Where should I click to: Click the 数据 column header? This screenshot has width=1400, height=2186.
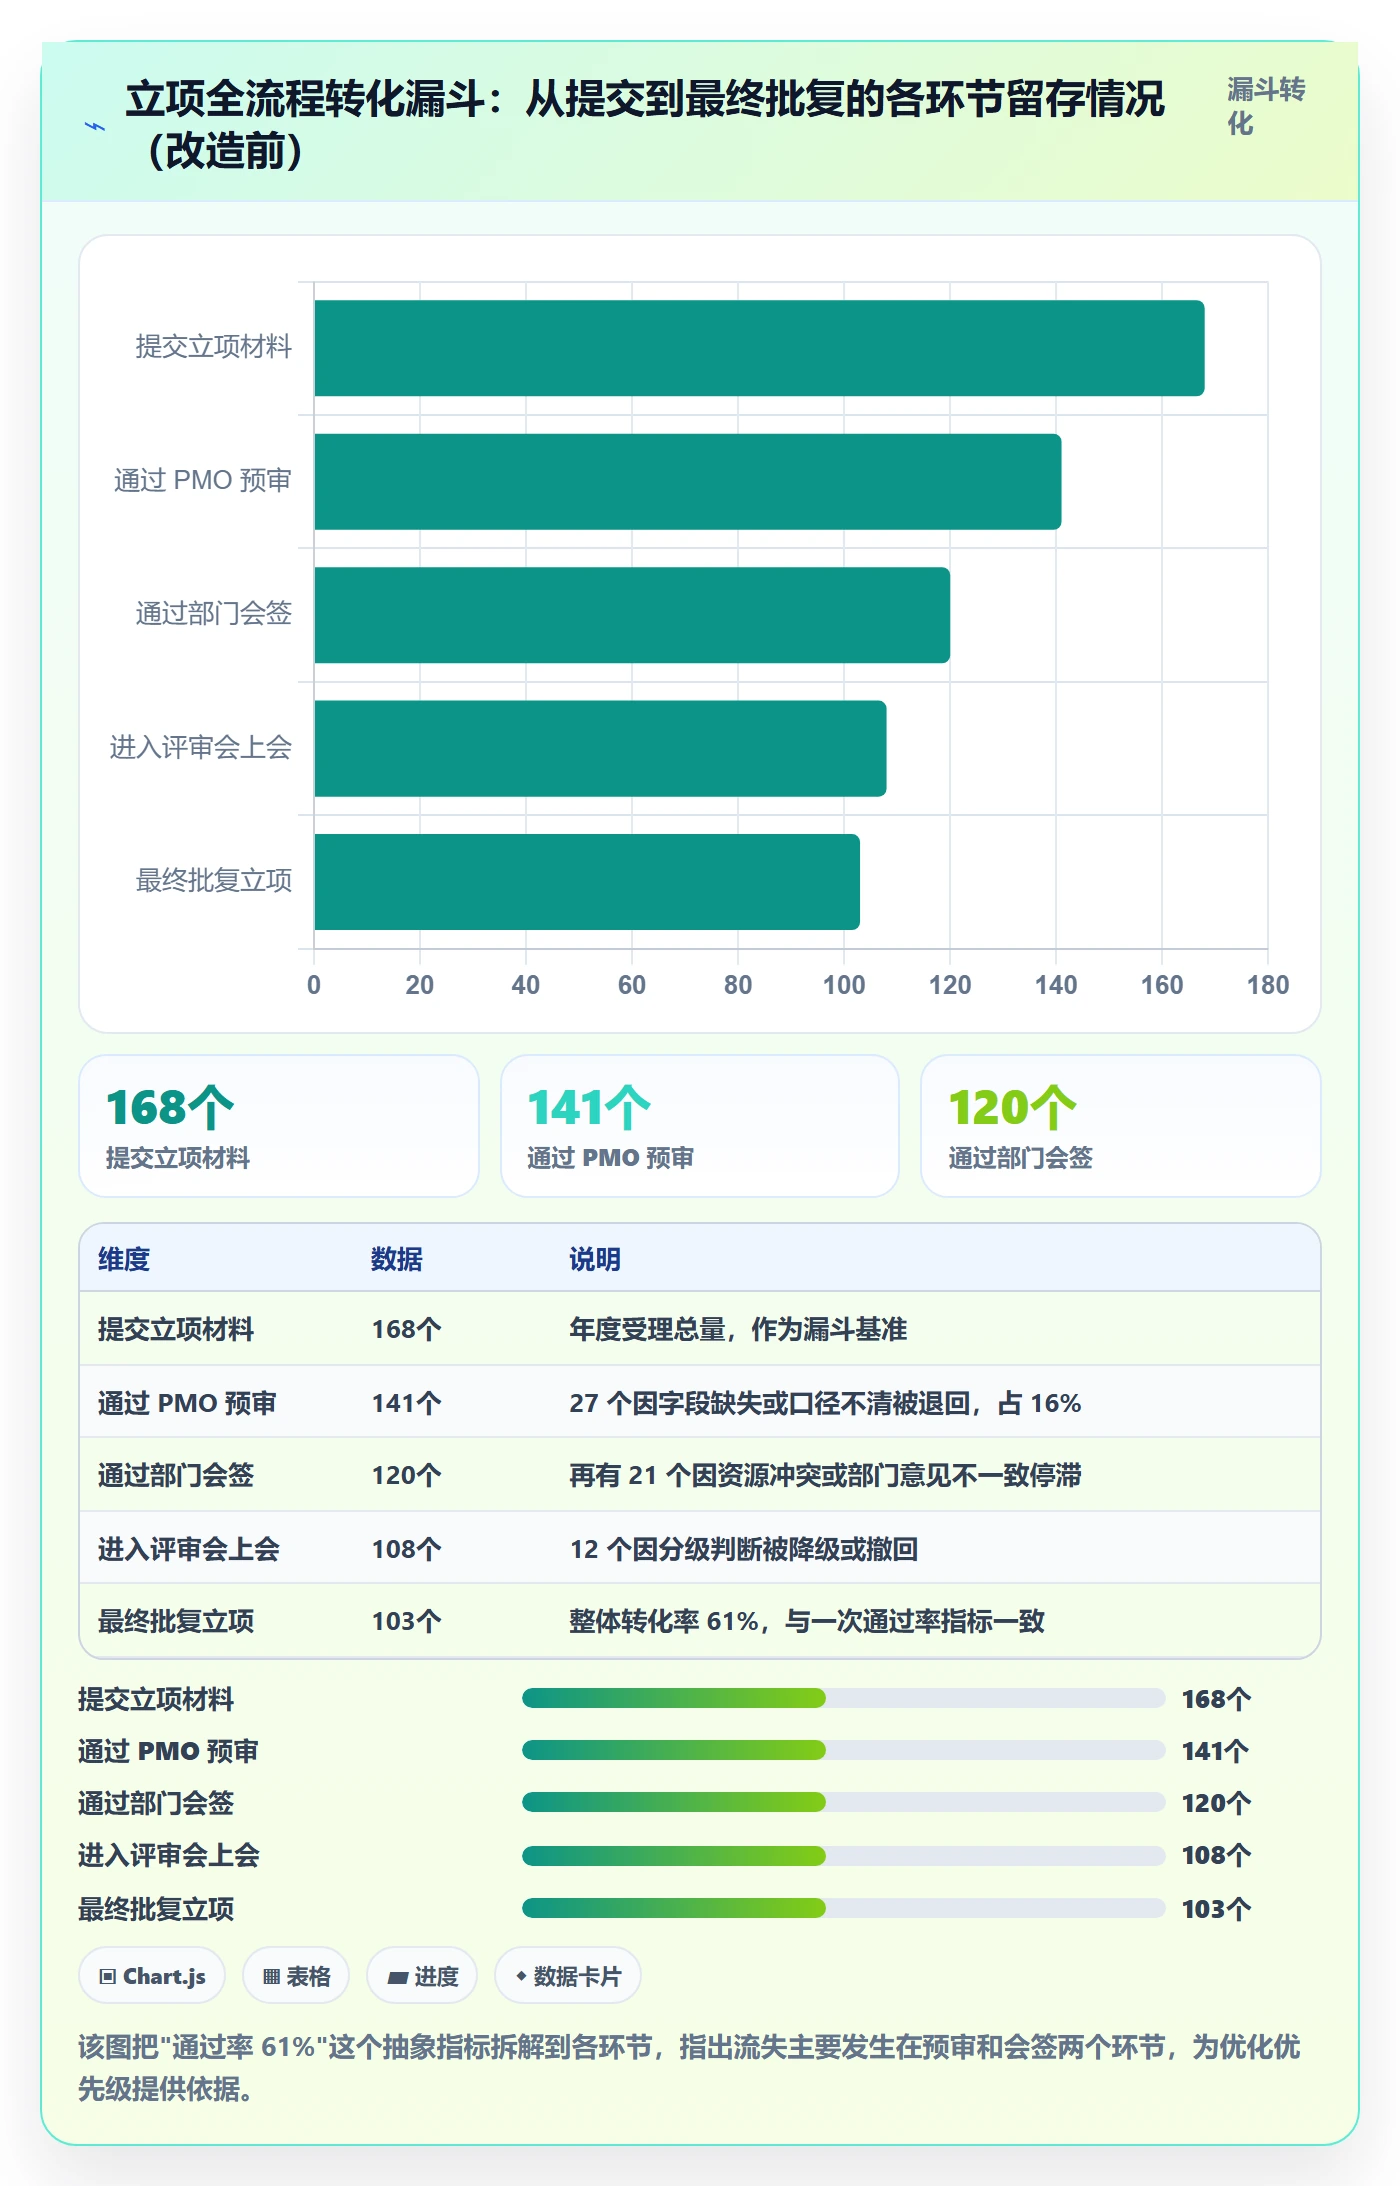[397, 1259]
